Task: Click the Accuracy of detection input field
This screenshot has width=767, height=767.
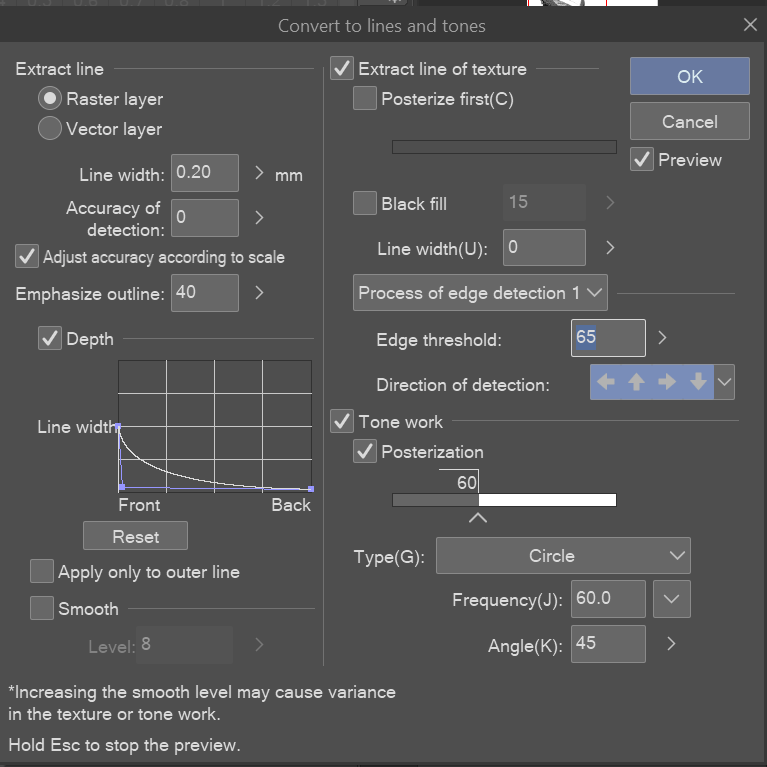Action: click(204, 217)
